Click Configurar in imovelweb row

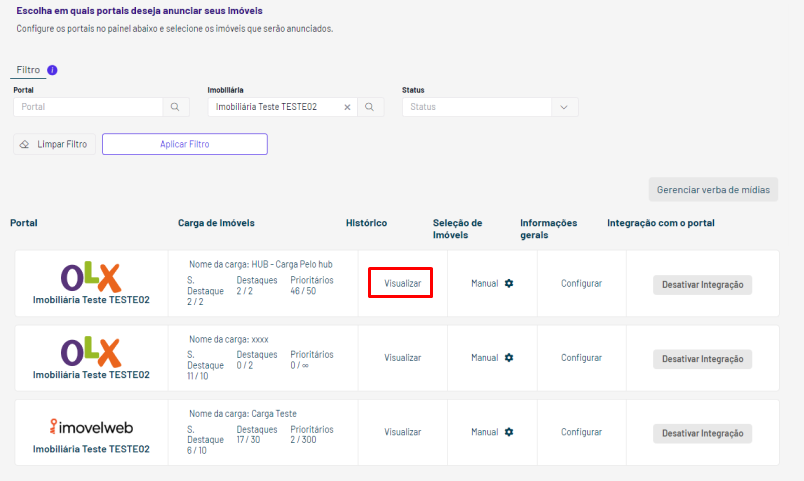[x=581, y=432]
